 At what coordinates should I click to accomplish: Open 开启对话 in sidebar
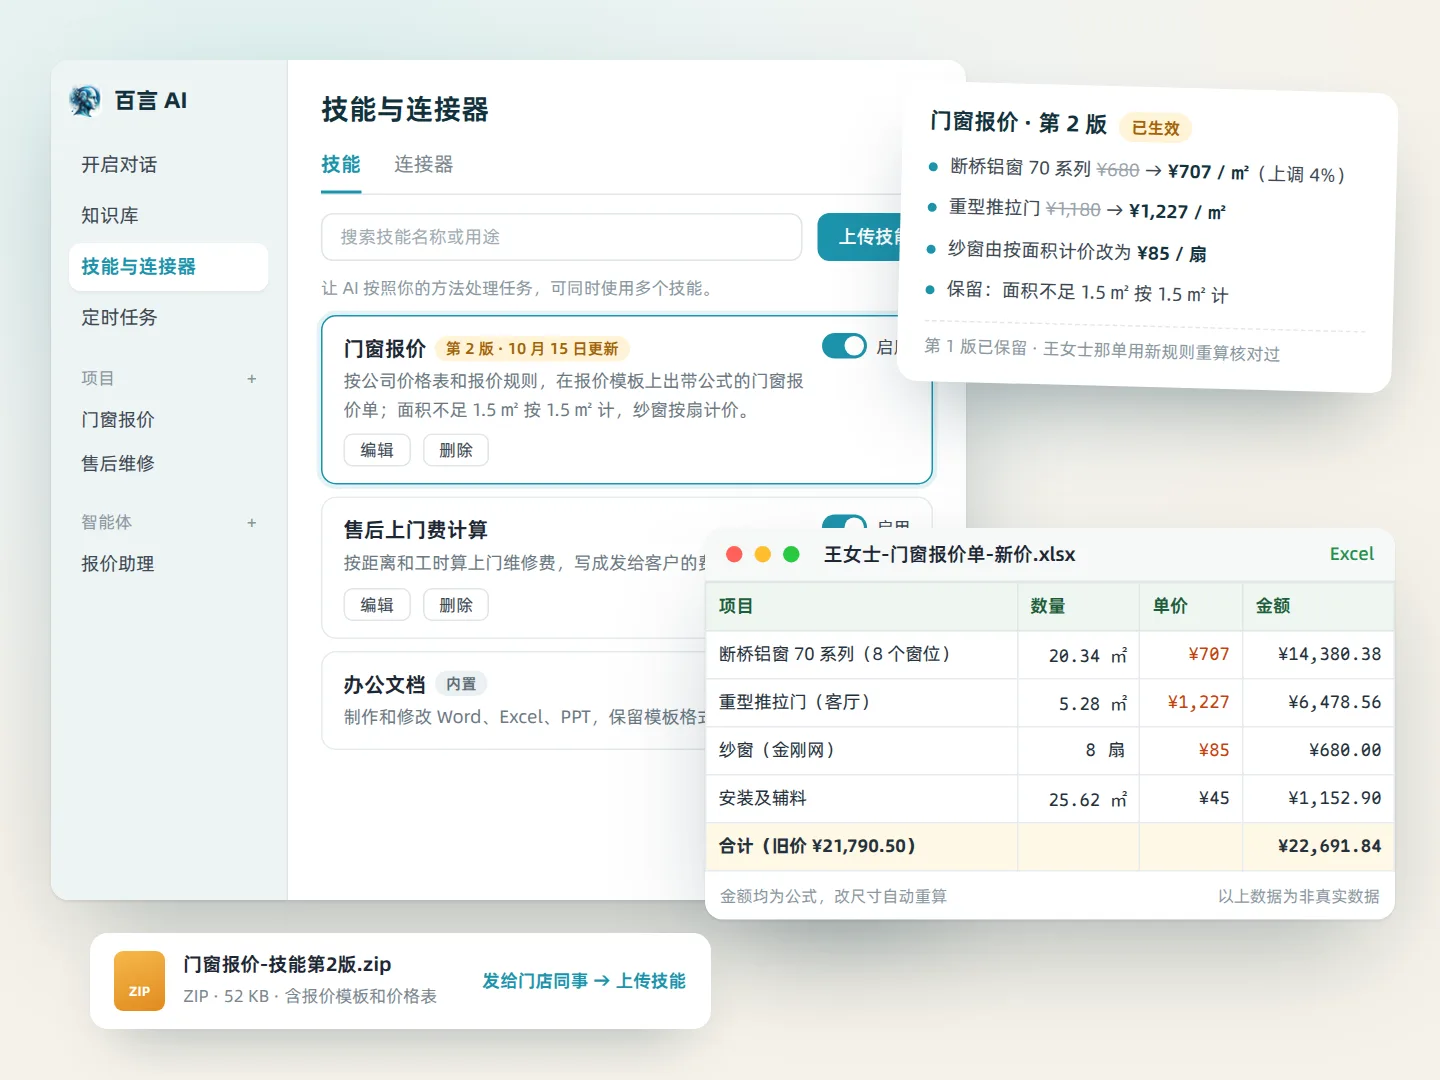(x=168, y=165)
